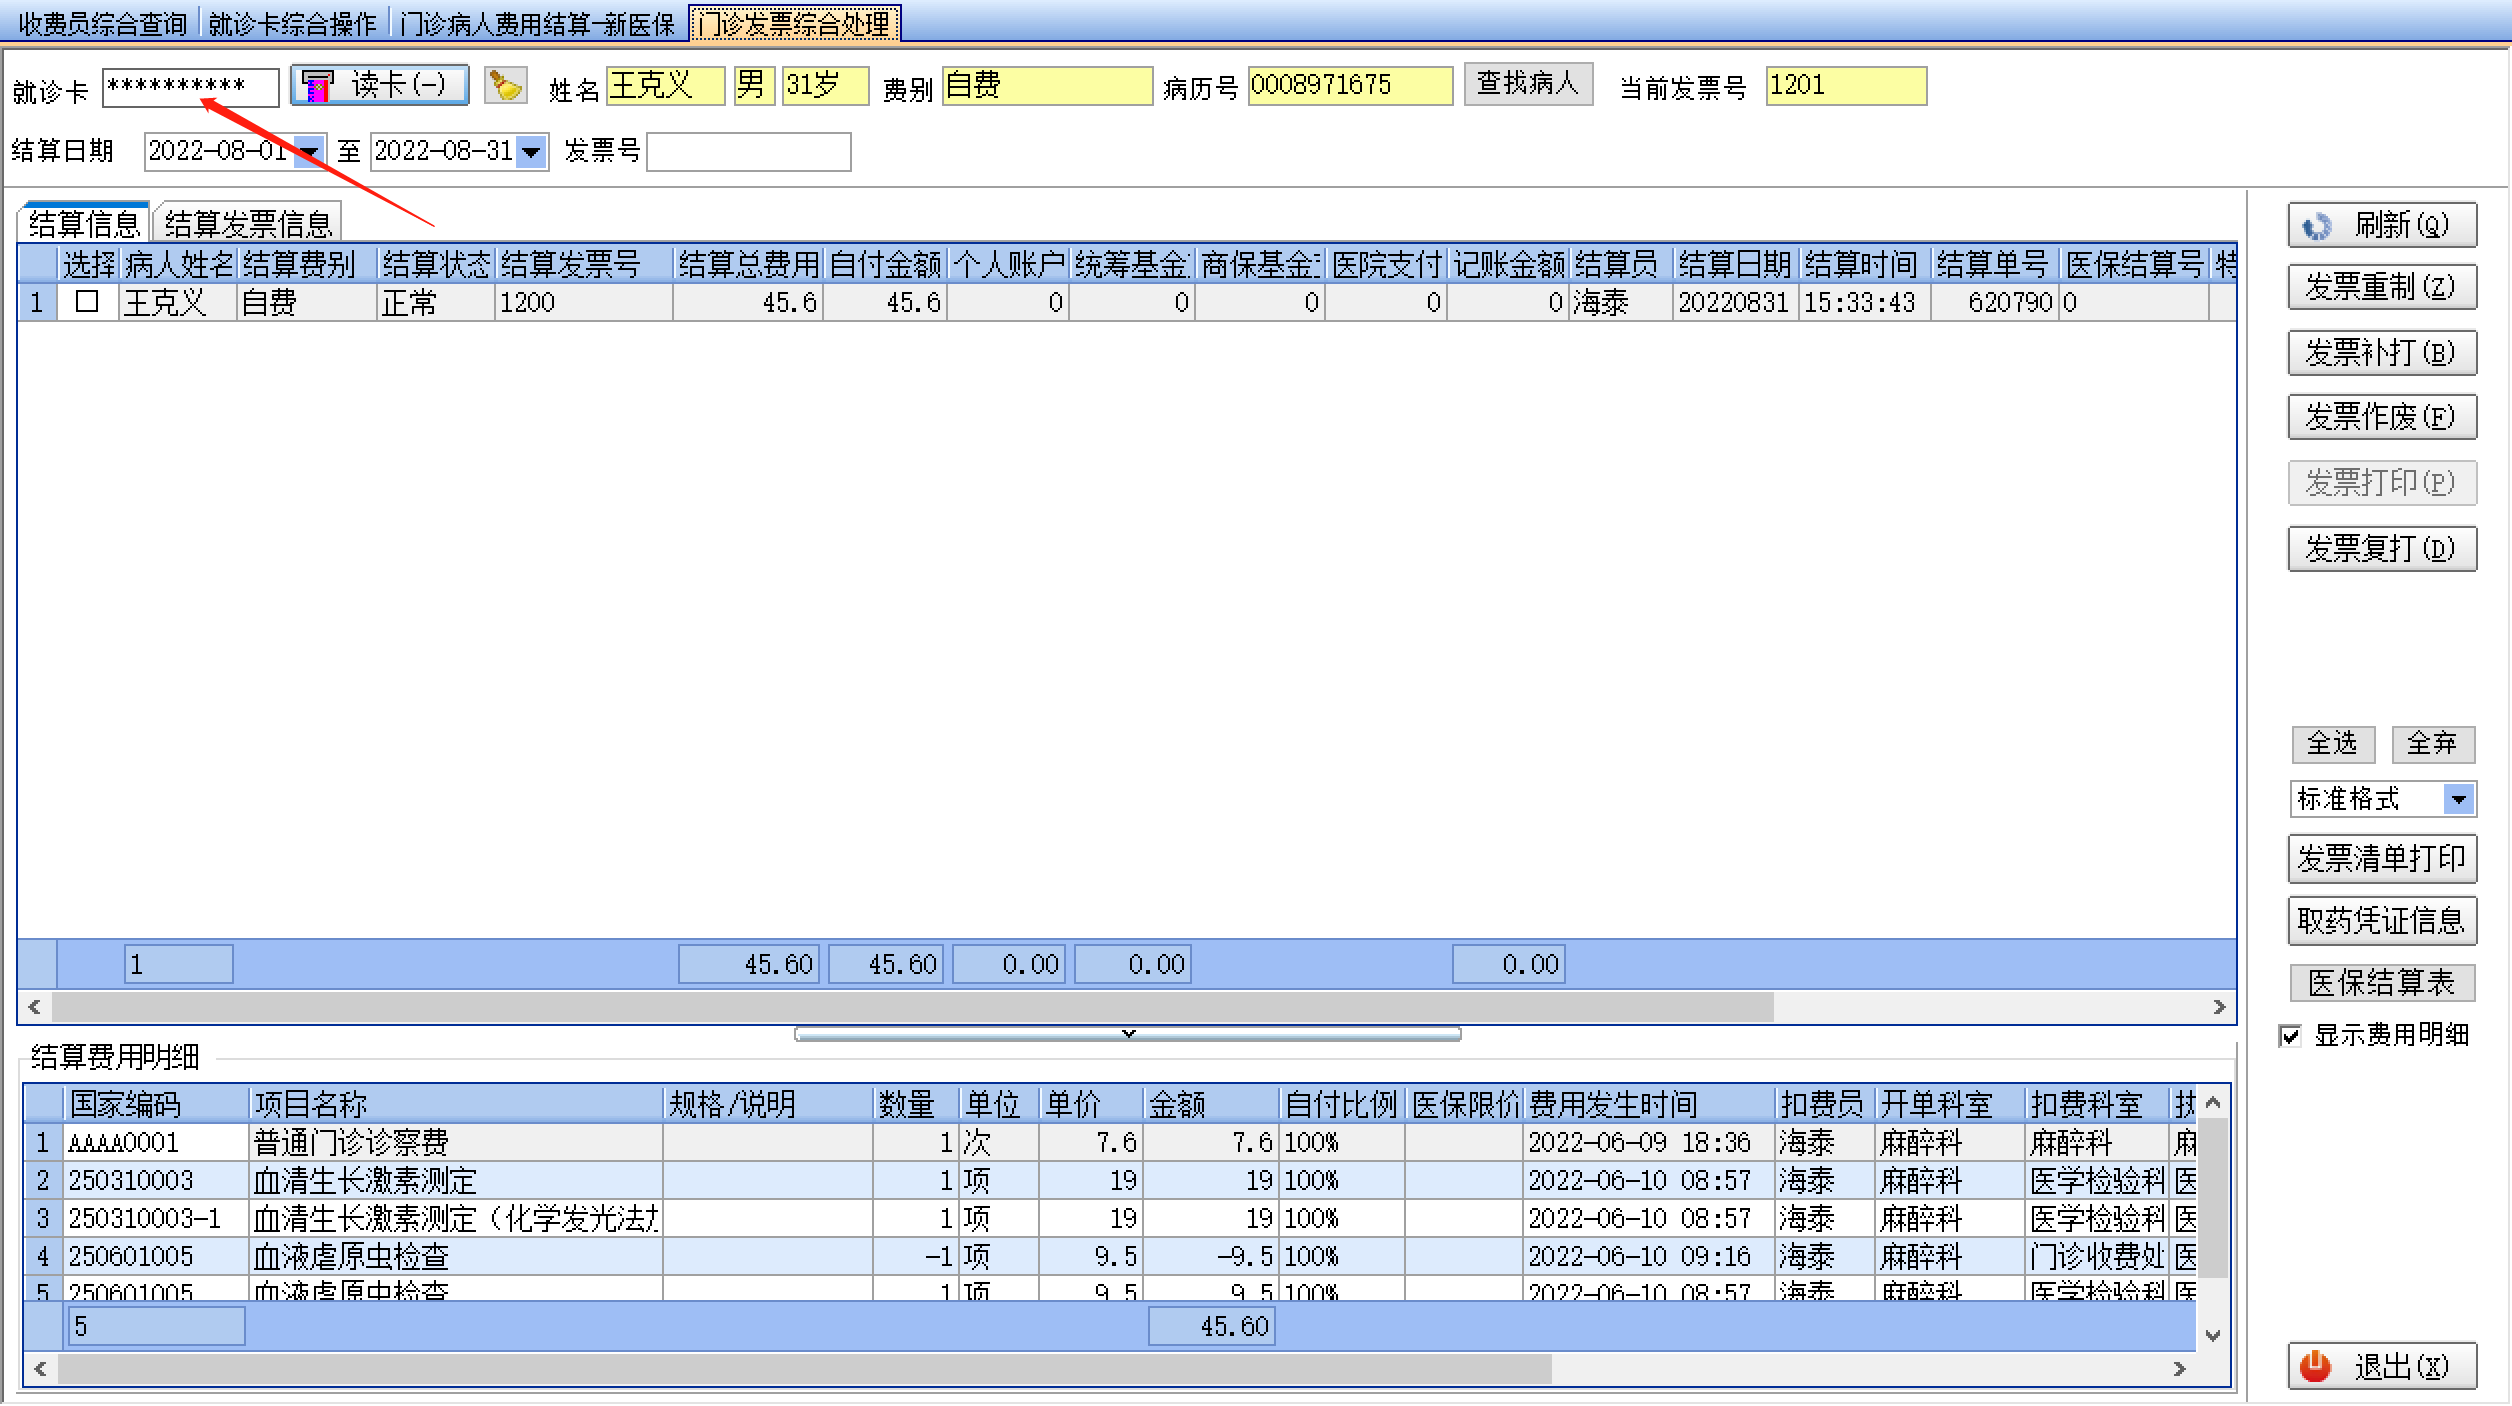
Task: Expand the 标准格式 format dropdown
Action: click(x=2459, y=800)
